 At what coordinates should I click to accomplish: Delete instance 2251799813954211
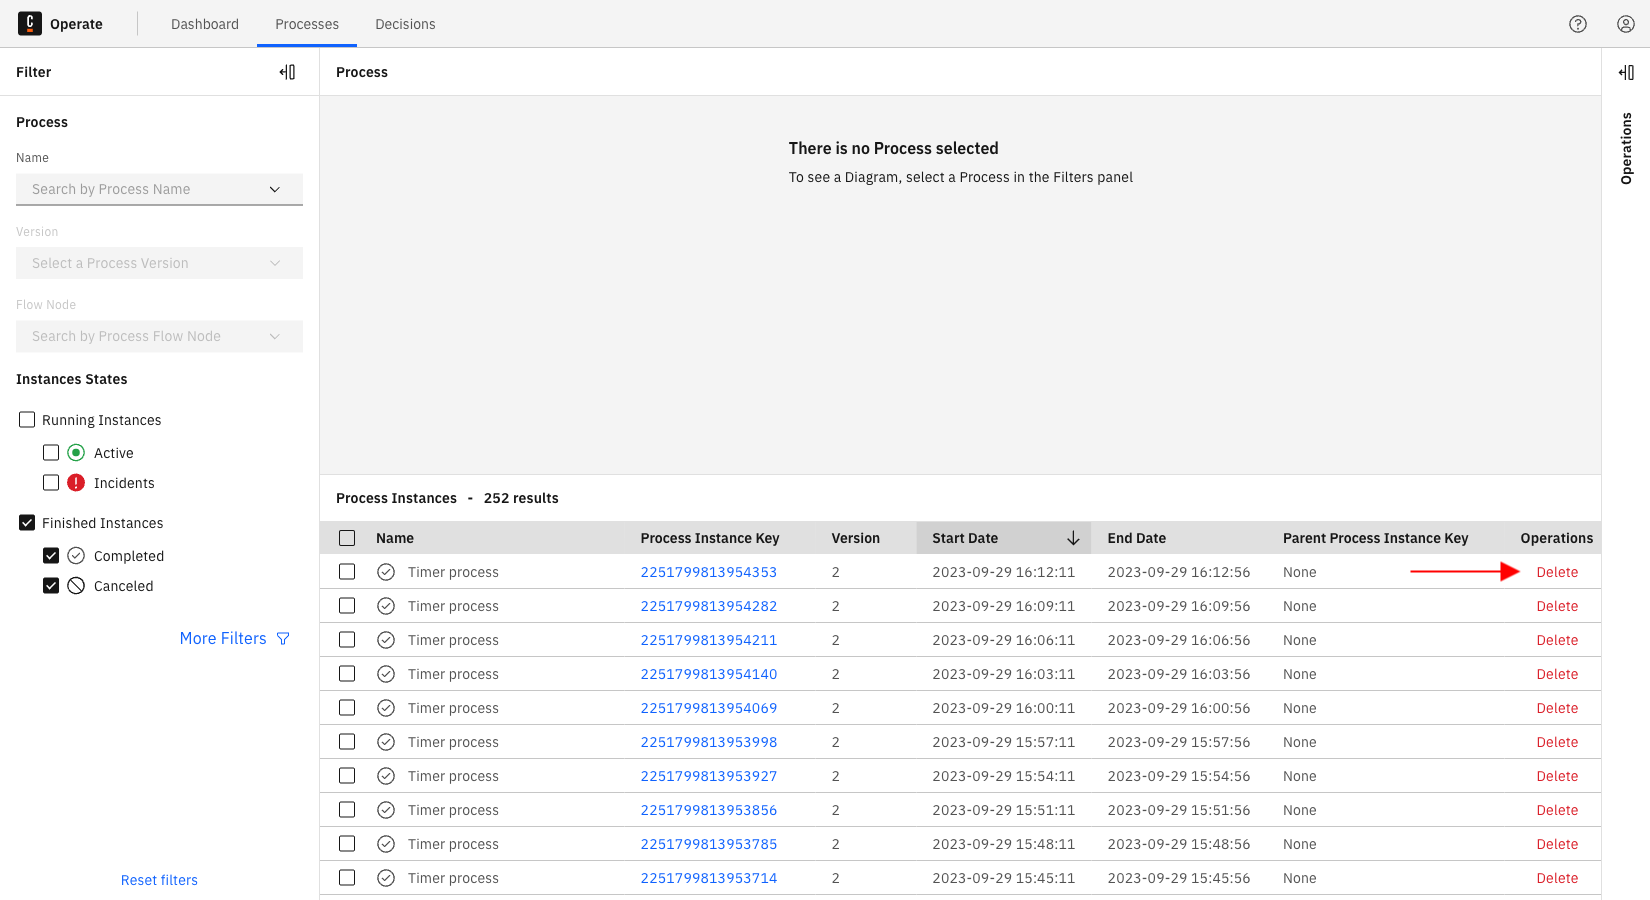(x=1557, y=640)
